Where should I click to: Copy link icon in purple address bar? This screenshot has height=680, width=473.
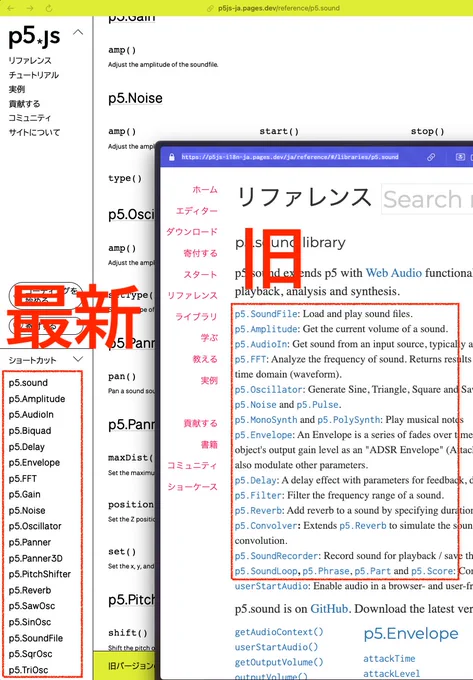pyautogui.click(x=431, y=157)
